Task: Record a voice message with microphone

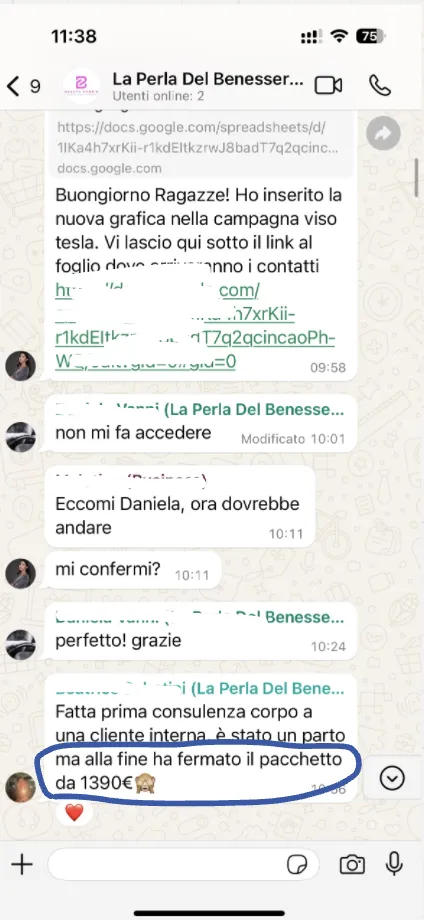Action: click(x=394, y=864)
